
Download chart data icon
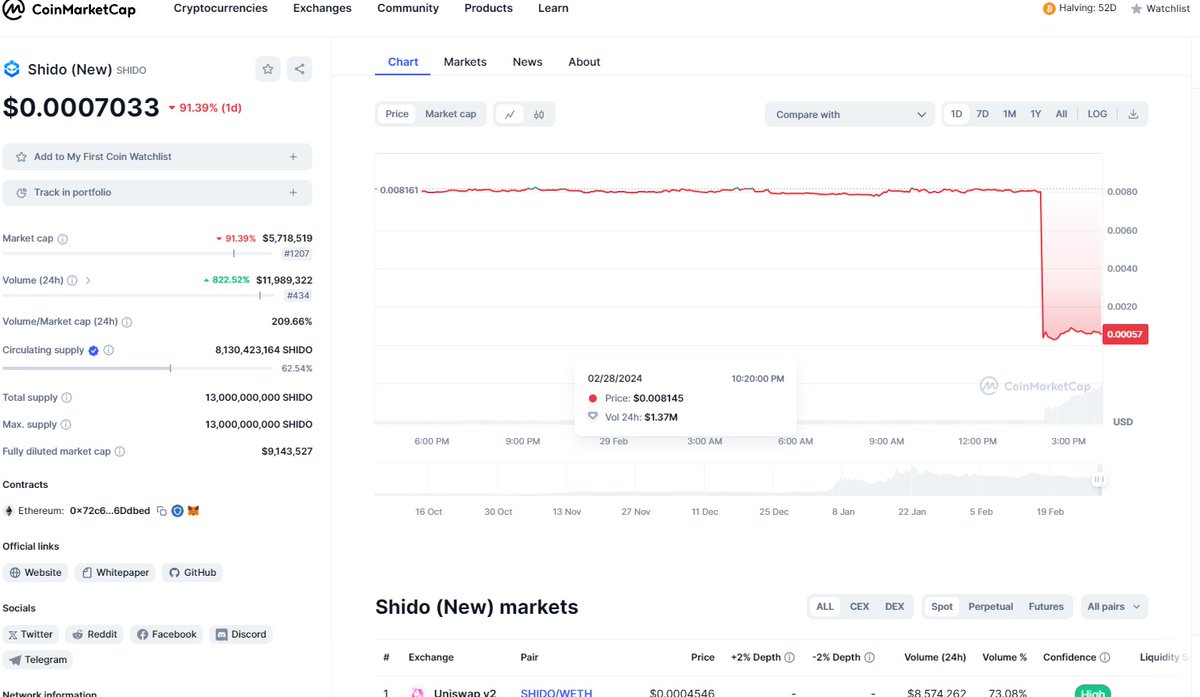[1133, 114]
